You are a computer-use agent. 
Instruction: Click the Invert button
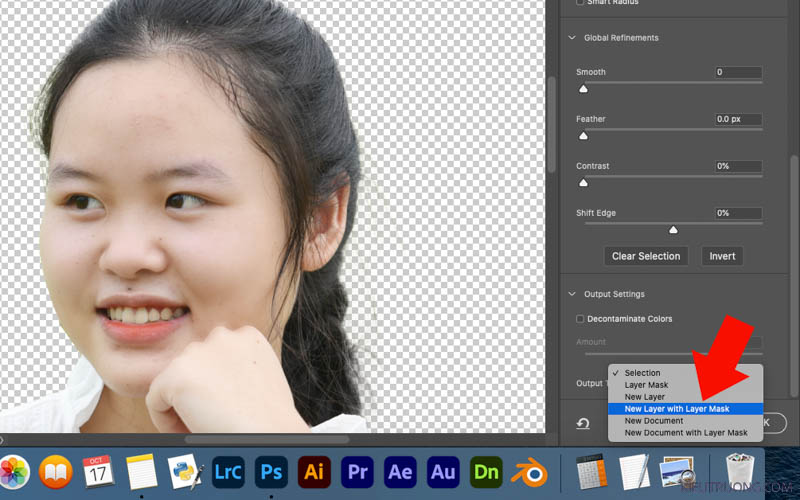(x=722, y=256)
